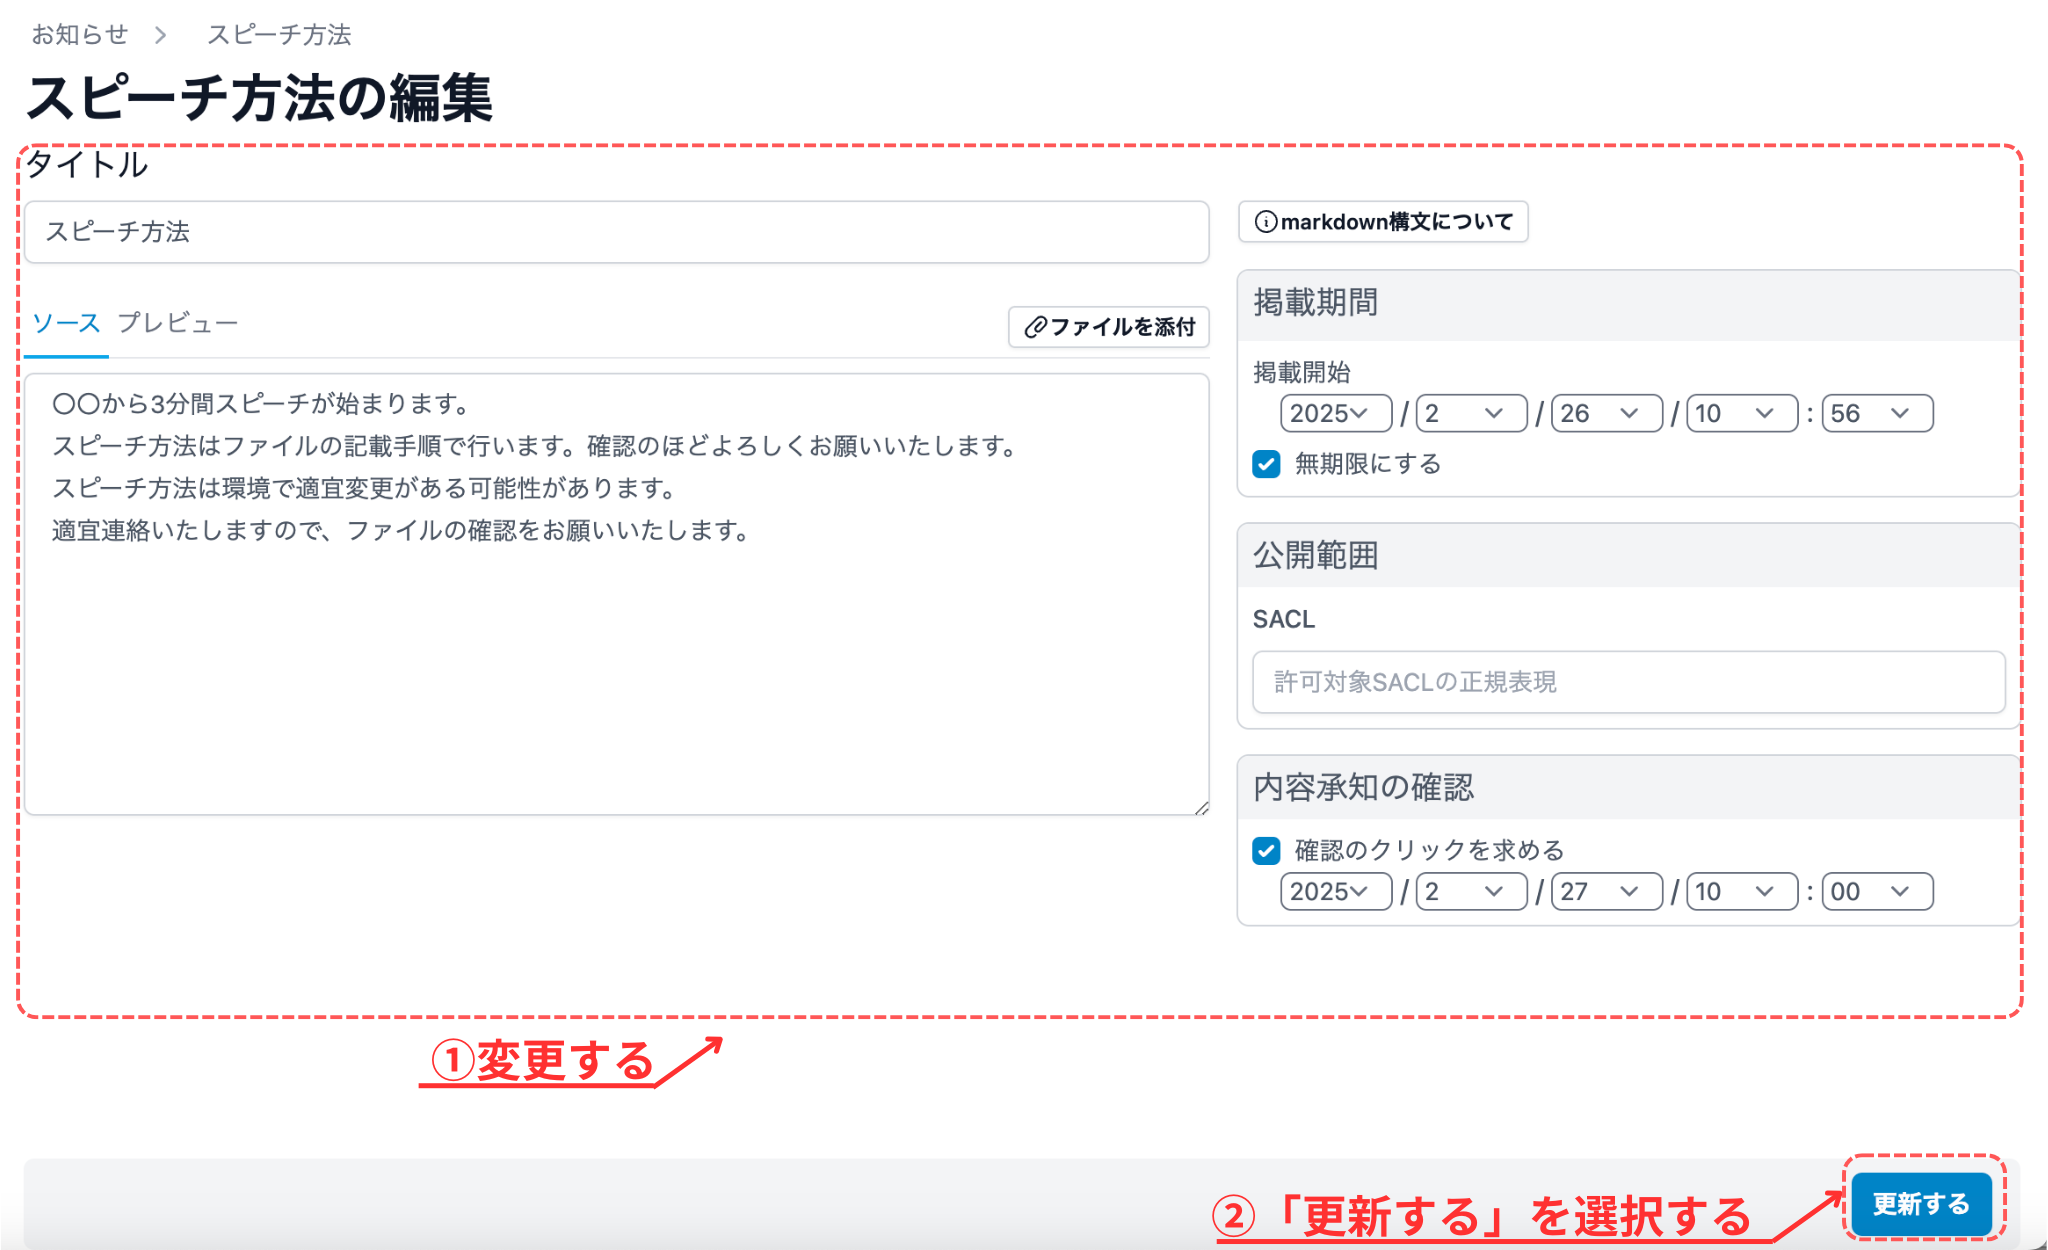Viewport: 2048px width, 1250px height.
Task: Click the タイトル text field
Action: point(617,231)
